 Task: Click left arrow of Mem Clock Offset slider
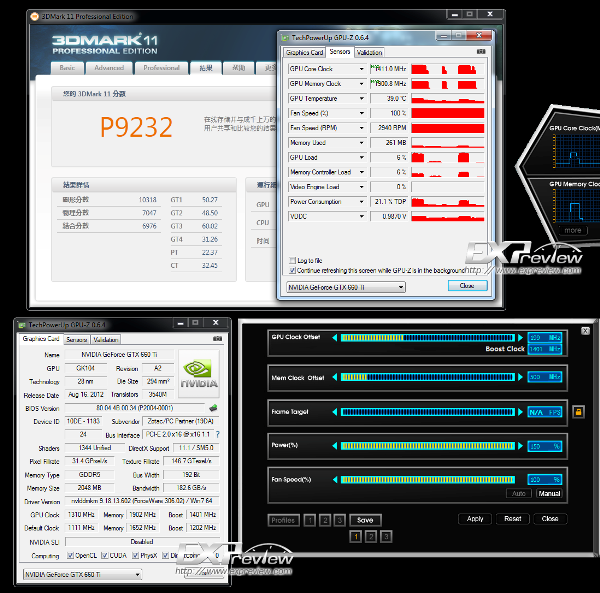click(335, 377)
